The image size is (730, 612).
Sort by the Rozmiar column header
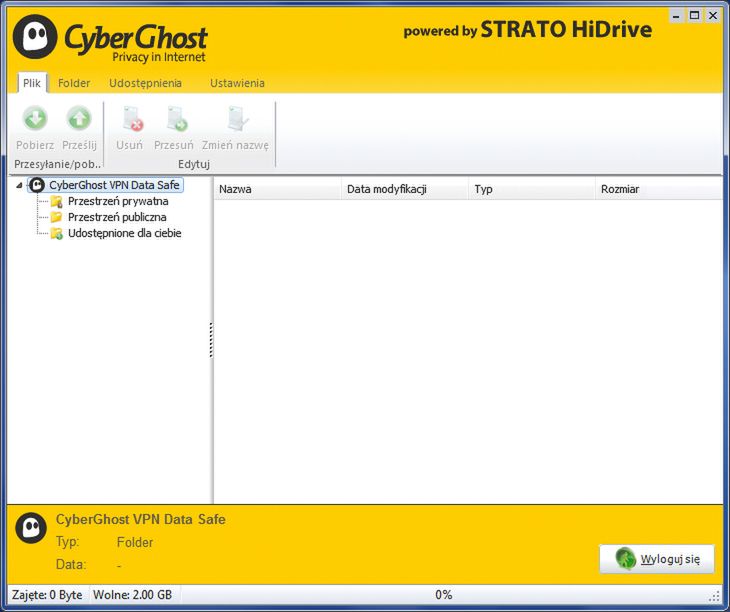(x=659, y=189)
